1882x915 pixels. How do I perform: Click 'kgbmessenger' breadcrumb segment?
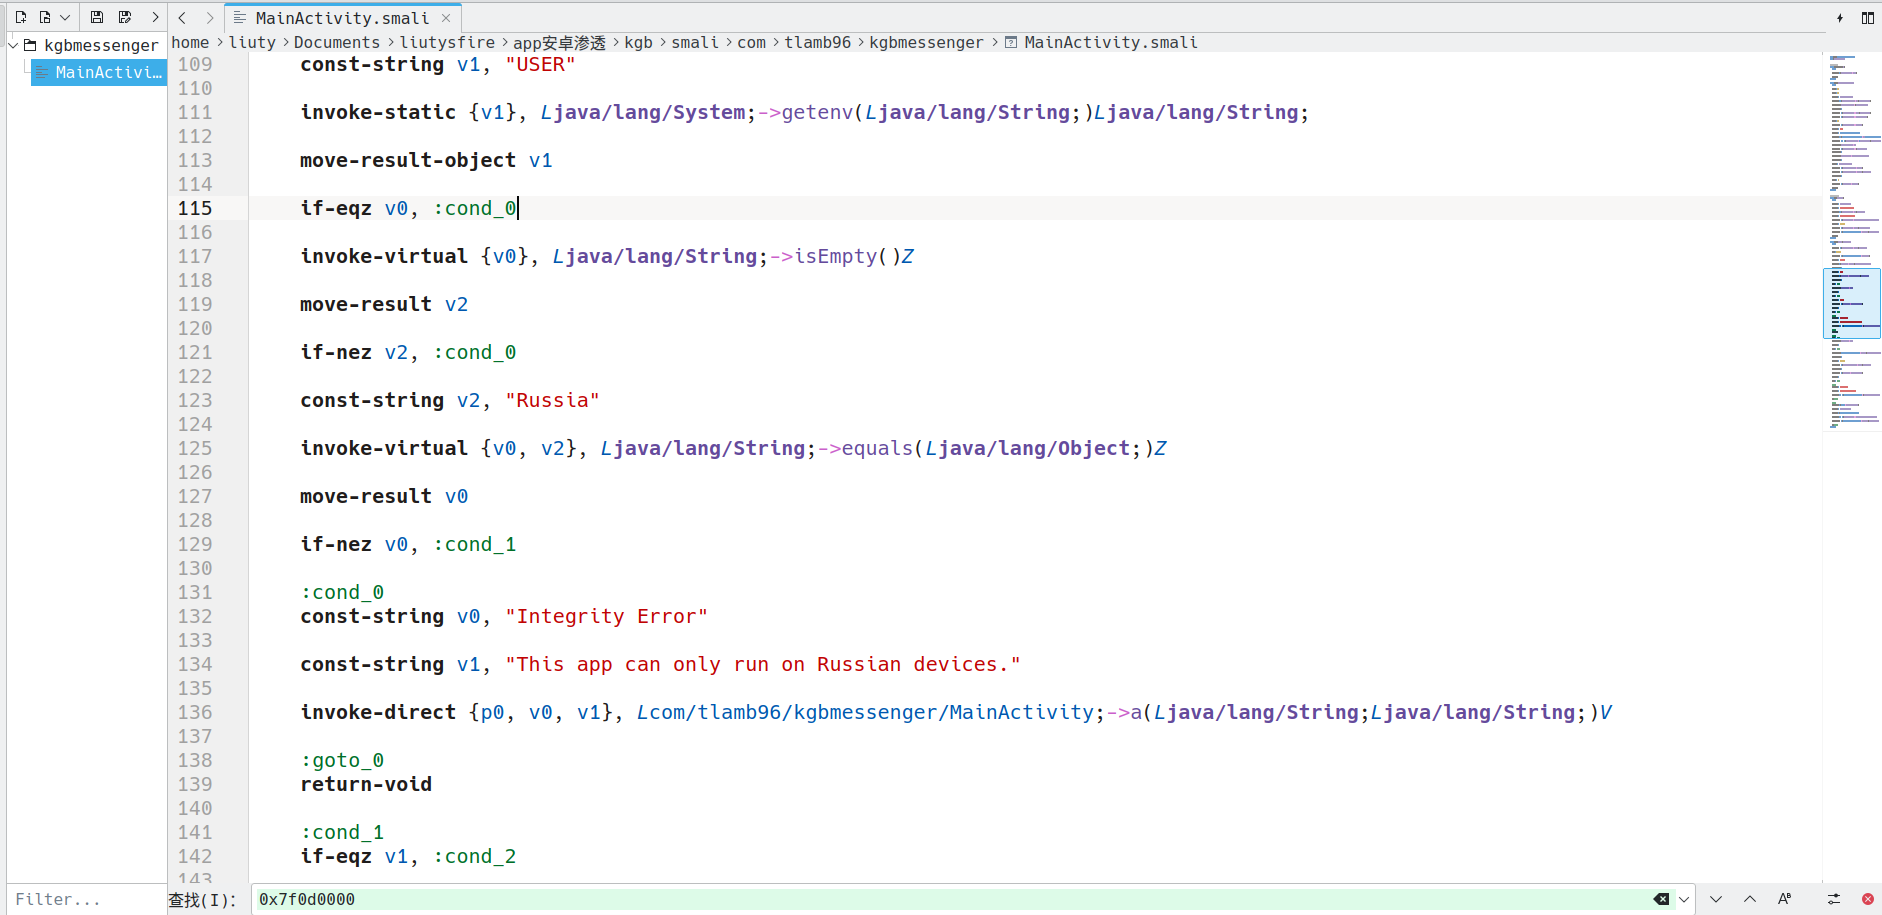click(926, 42)
